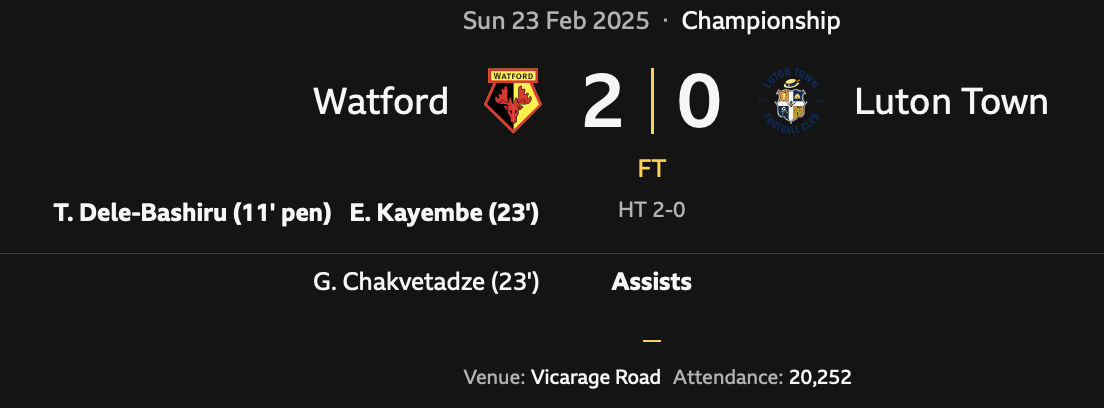Click the yellow dash below Assists

pos(652,340)
